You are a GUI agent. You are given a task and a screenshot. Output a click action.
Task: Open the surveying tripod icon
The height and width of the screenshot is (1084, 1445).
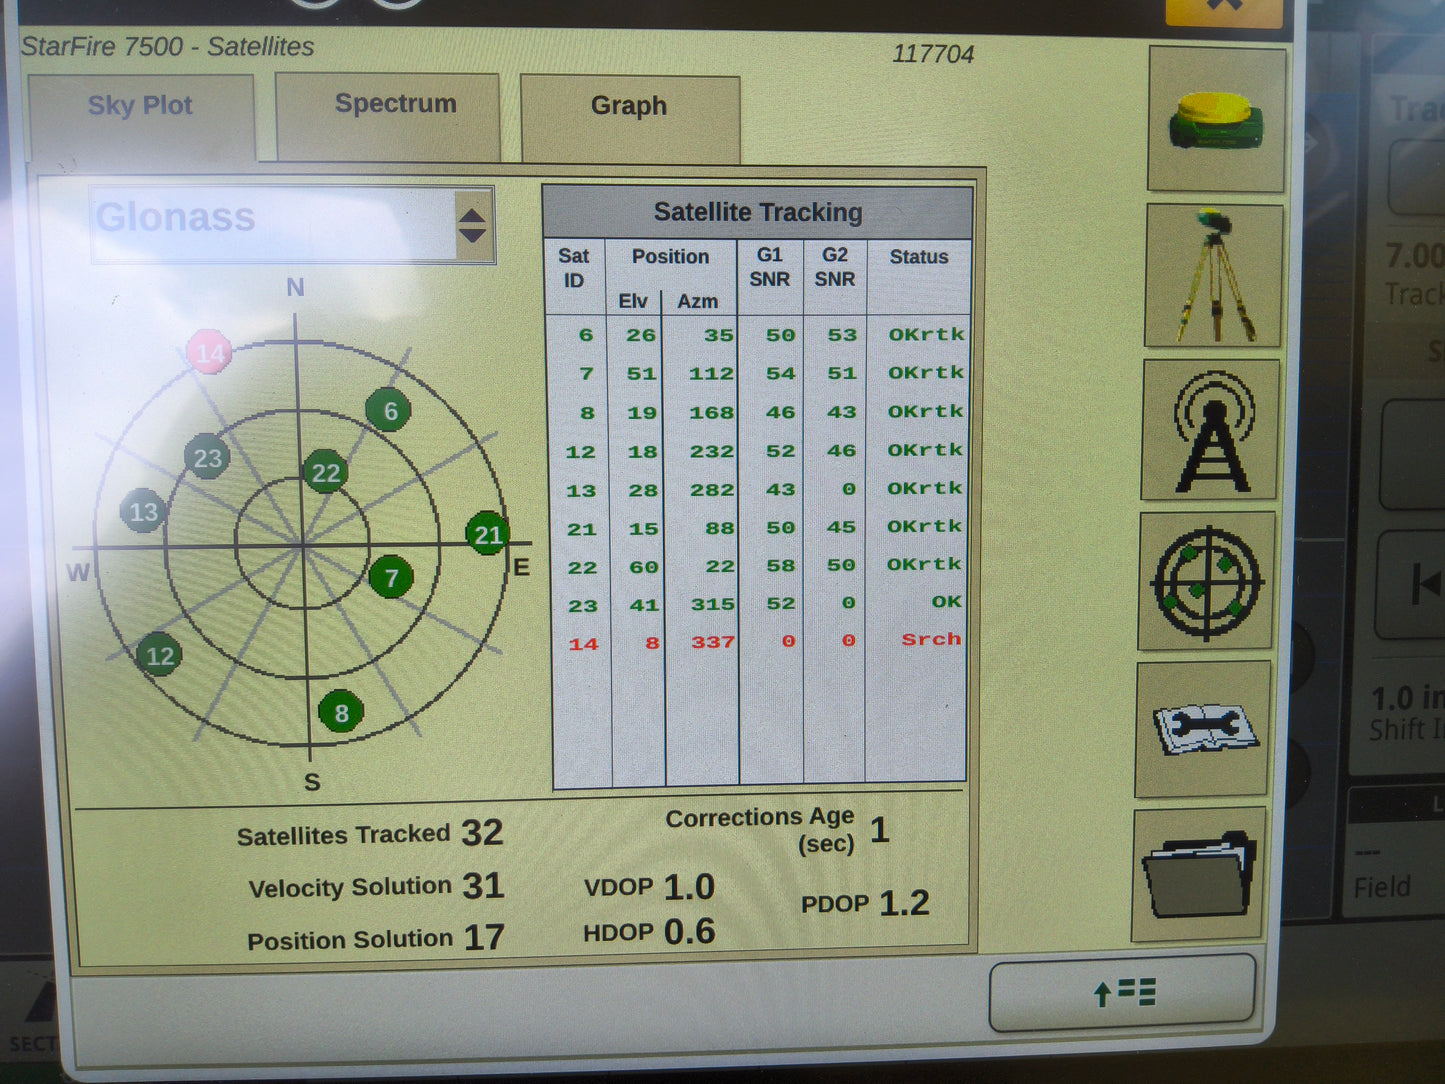1213,276
